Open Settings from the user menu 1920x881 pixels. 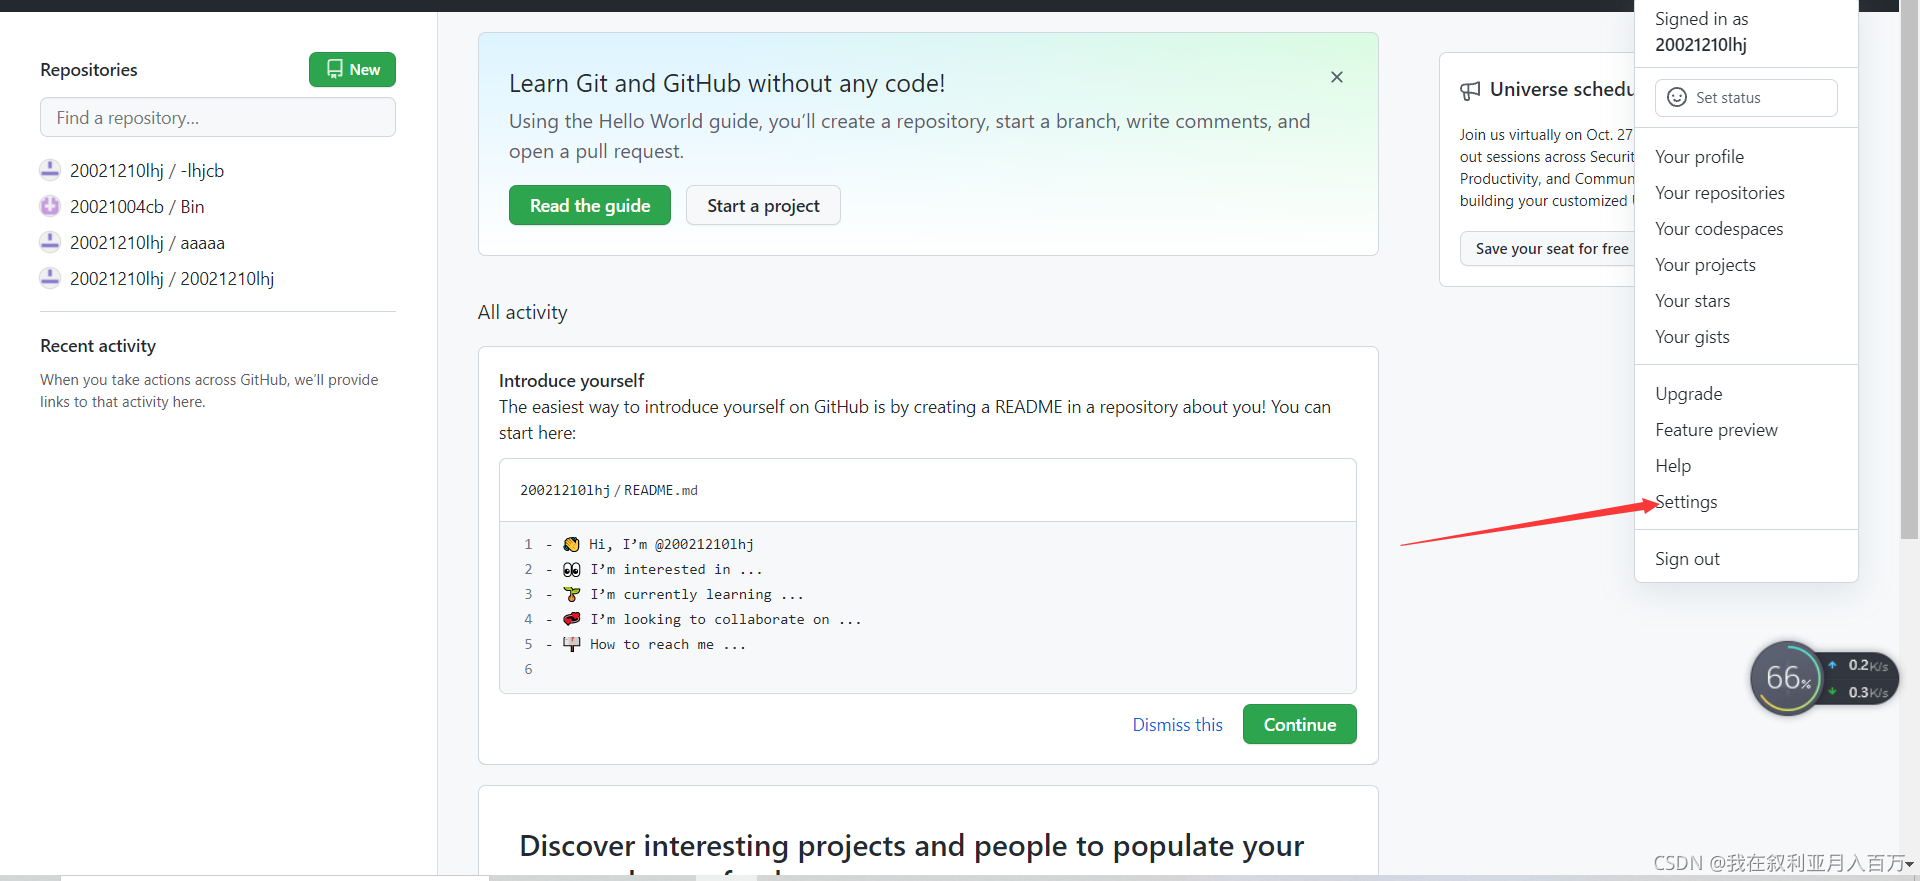coord(1686,502)
